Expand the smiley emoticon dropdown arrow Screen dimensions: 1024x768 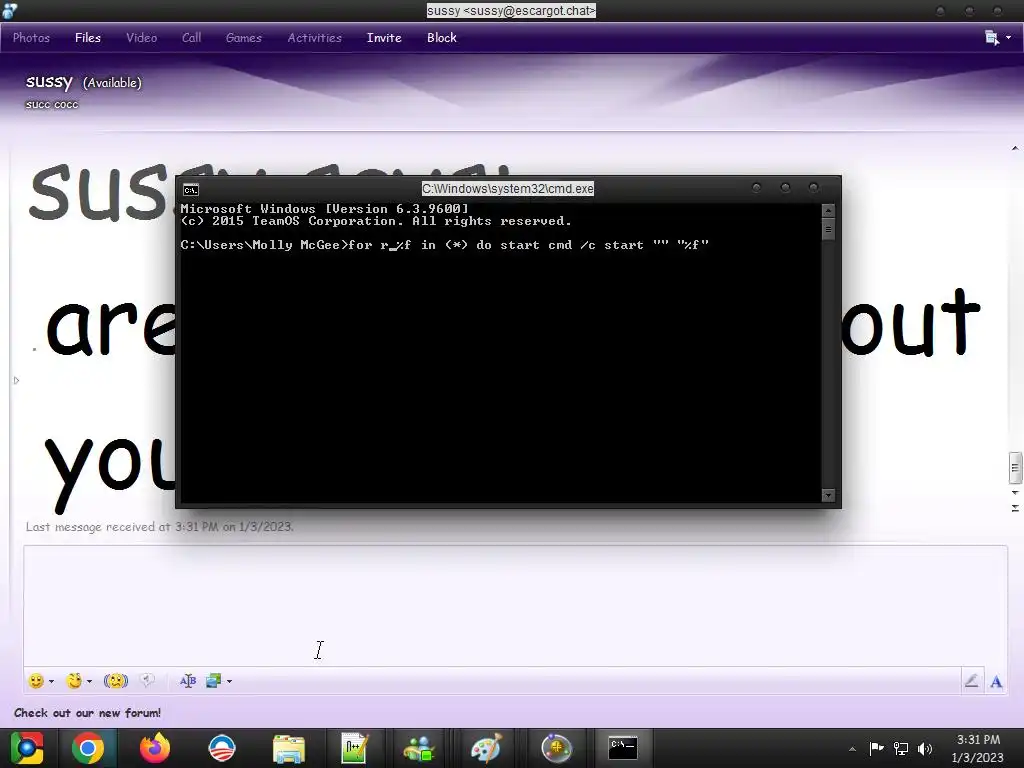coord(52,682)
